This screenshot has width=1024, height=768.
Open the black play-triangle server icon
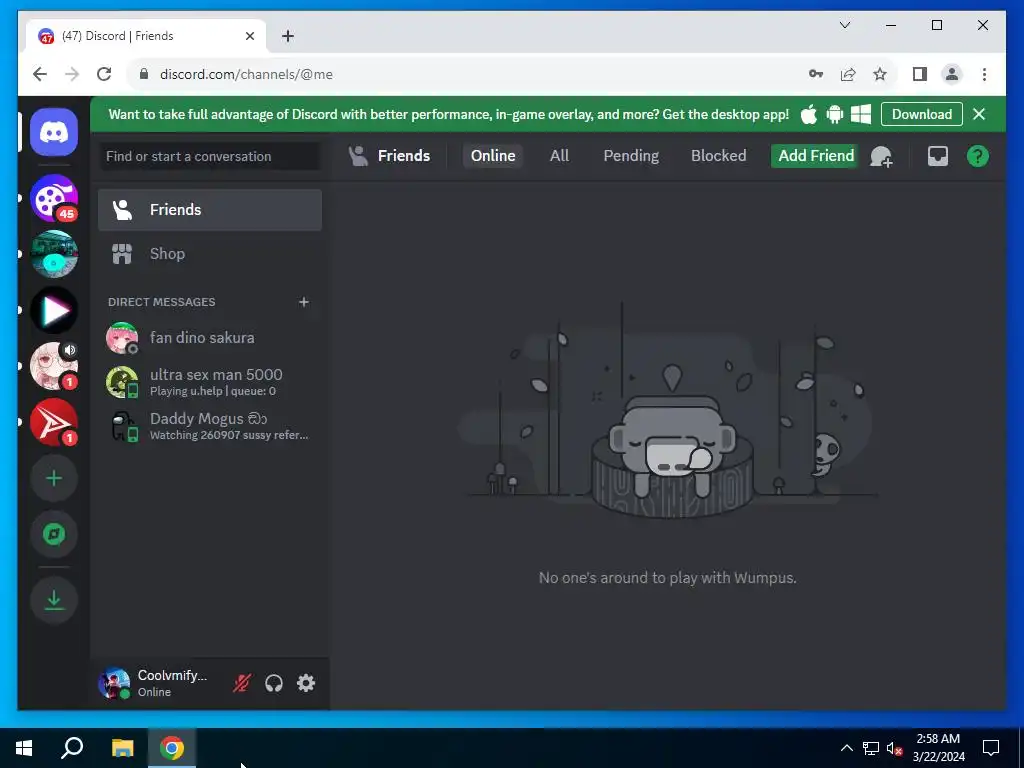coord(54,310)
